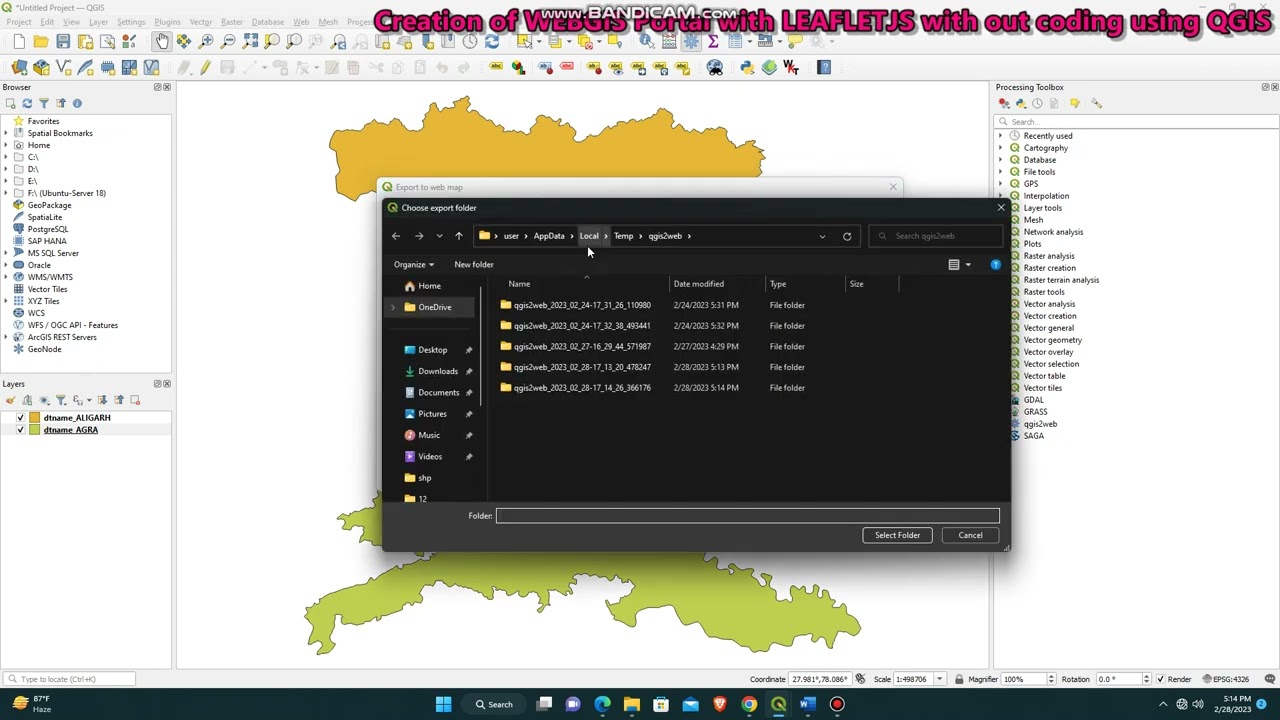
Task: Select the Pan Map hand tool
Action: [162, 41]
